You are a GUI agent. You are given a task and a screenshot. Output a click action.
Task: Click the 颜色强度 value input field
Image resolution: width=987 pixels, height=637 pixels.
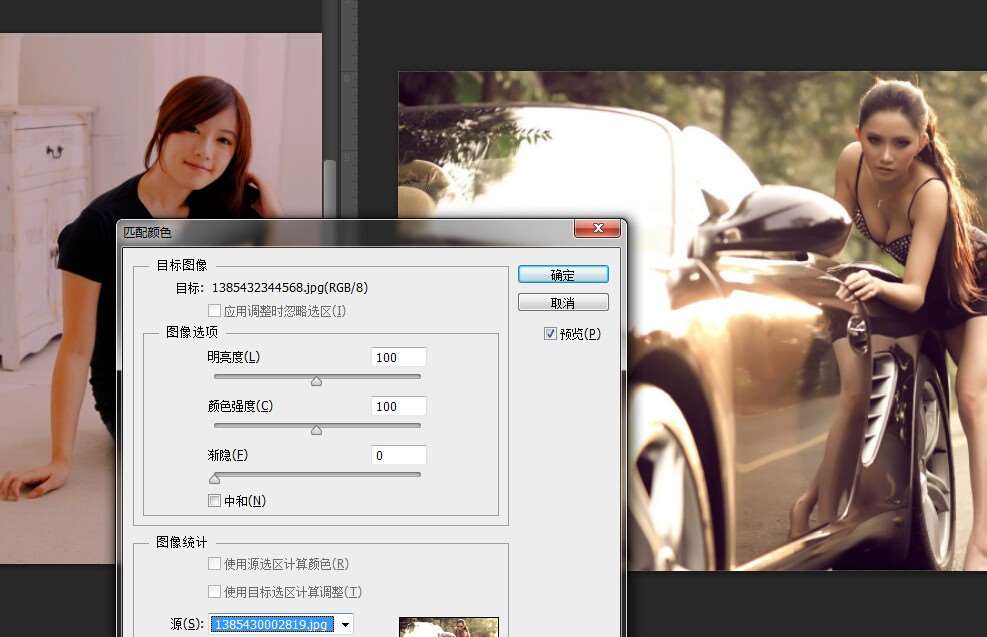coord(398,406)
